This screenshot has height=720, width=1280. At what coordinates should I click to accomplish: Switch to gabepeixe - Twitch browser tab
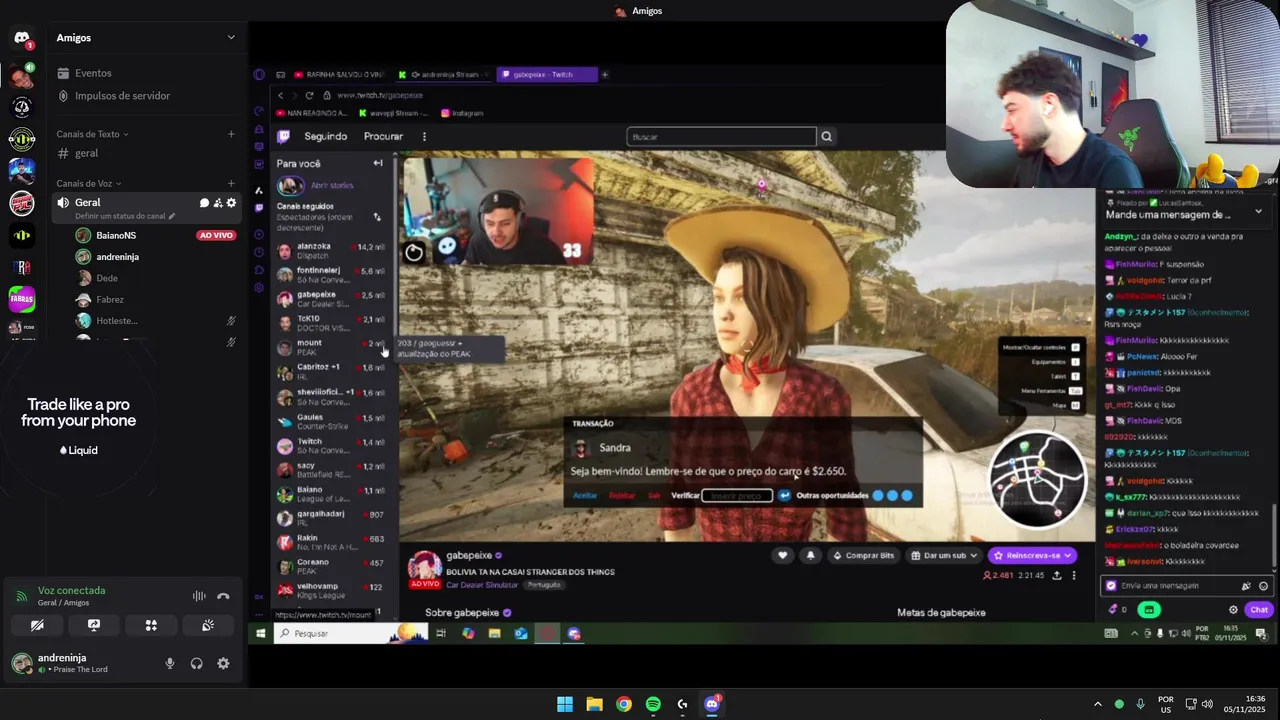pyautogui.click(x=546, y=74)
